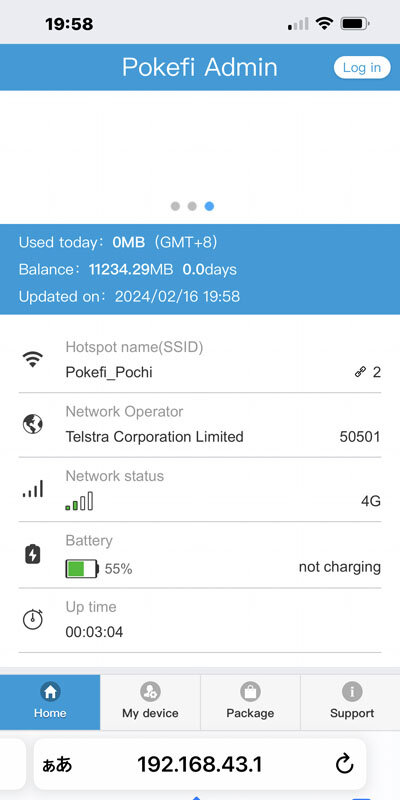Click the green battery level indicator

(x=82, y=568)
